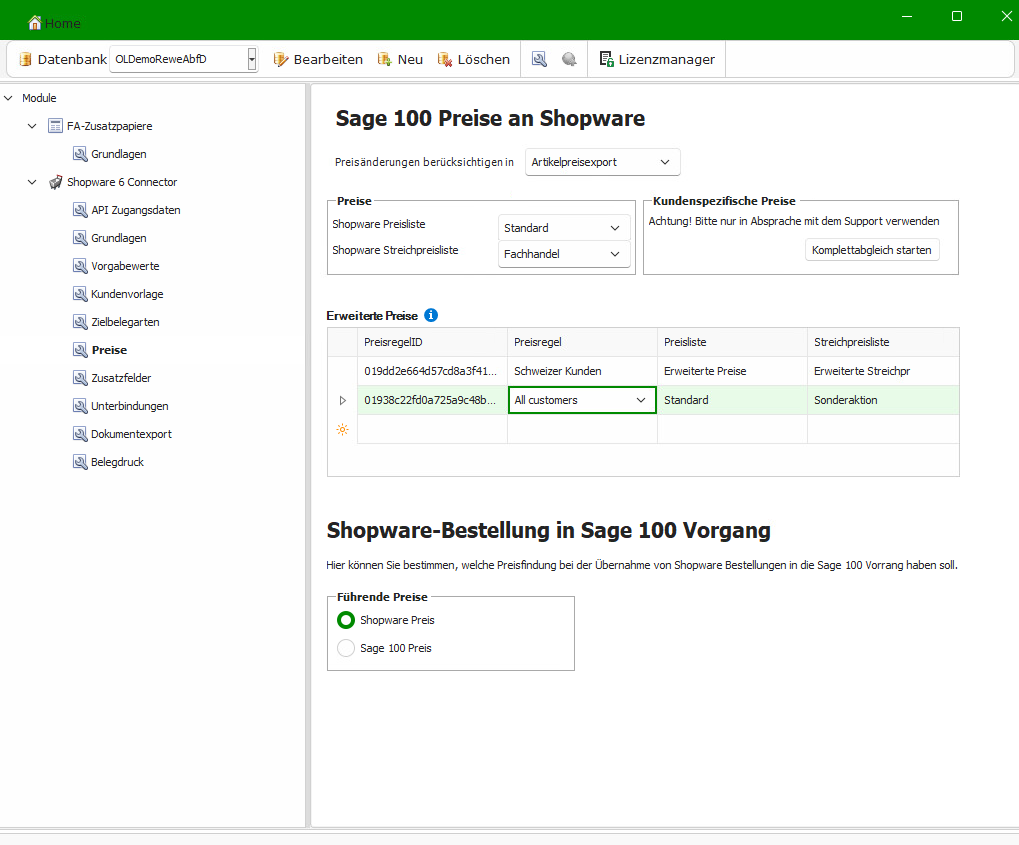The height and width of the screenshot is (845, 1019).
Task: Click the icon next to Preise
Action: pos(80,350)
